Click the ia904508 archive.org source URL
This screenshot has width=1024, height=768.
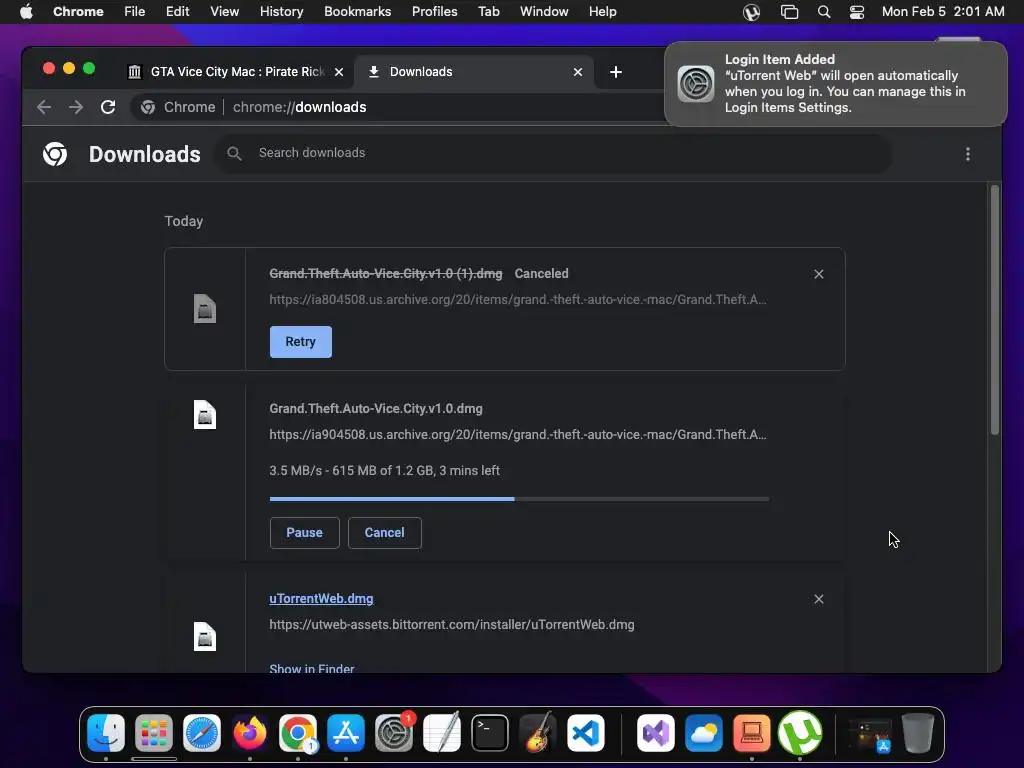tap(518, 435)
